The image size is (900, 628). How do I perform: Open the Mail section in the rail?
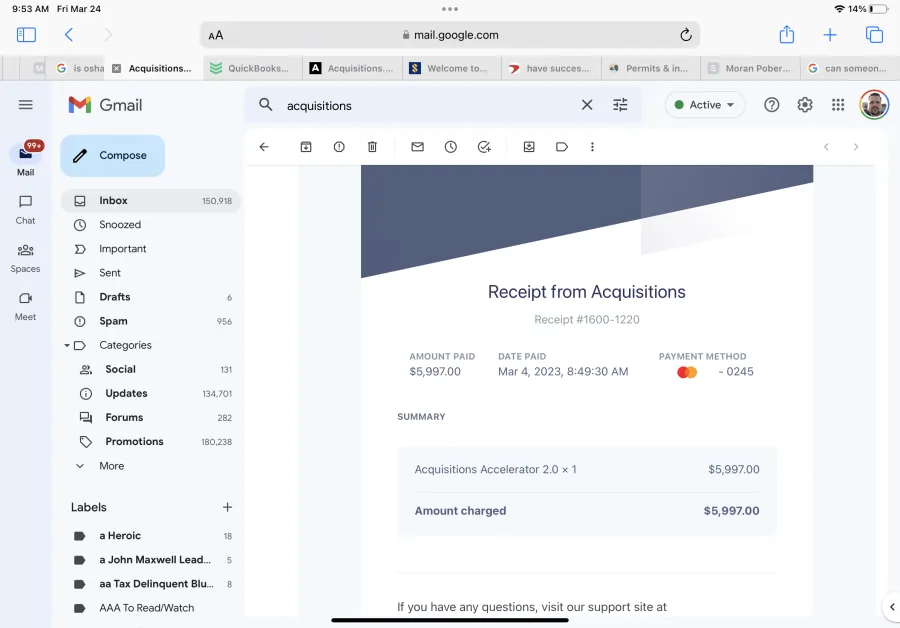[25, 160]
